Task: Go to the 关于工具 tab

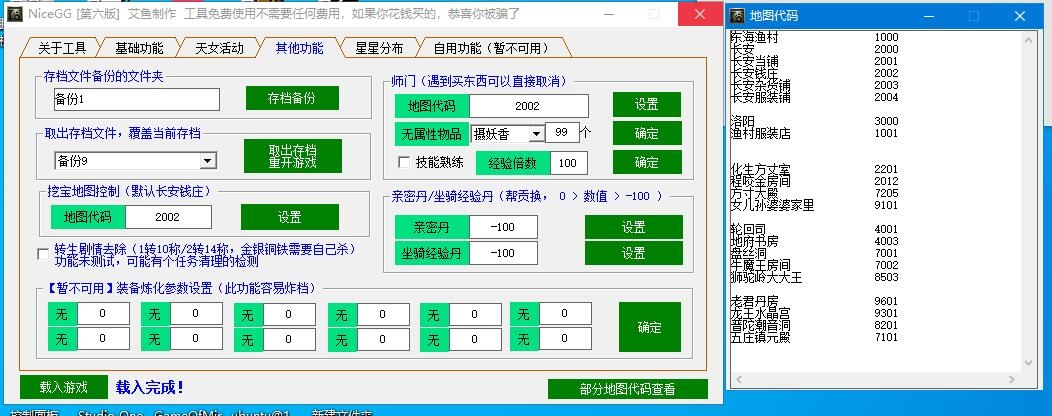Action: tap(62, 47)
